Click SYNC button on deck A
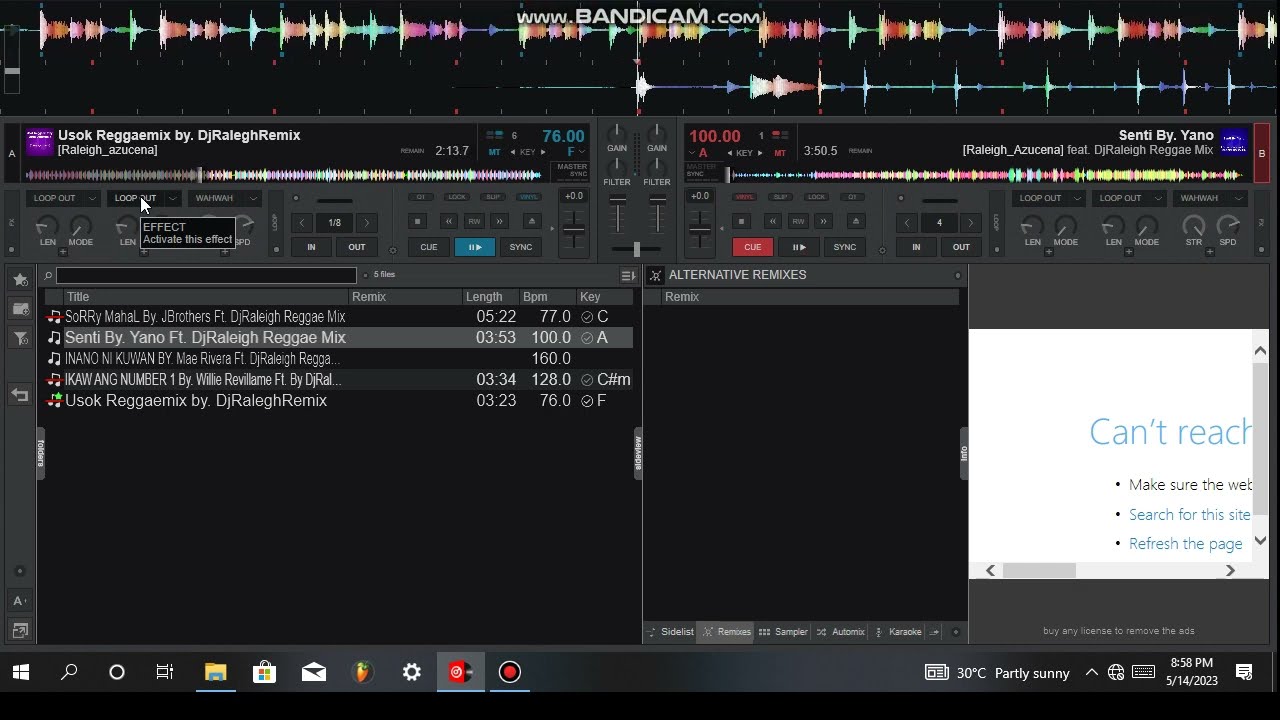This screenshot has height=720, width=1280. 521,247
